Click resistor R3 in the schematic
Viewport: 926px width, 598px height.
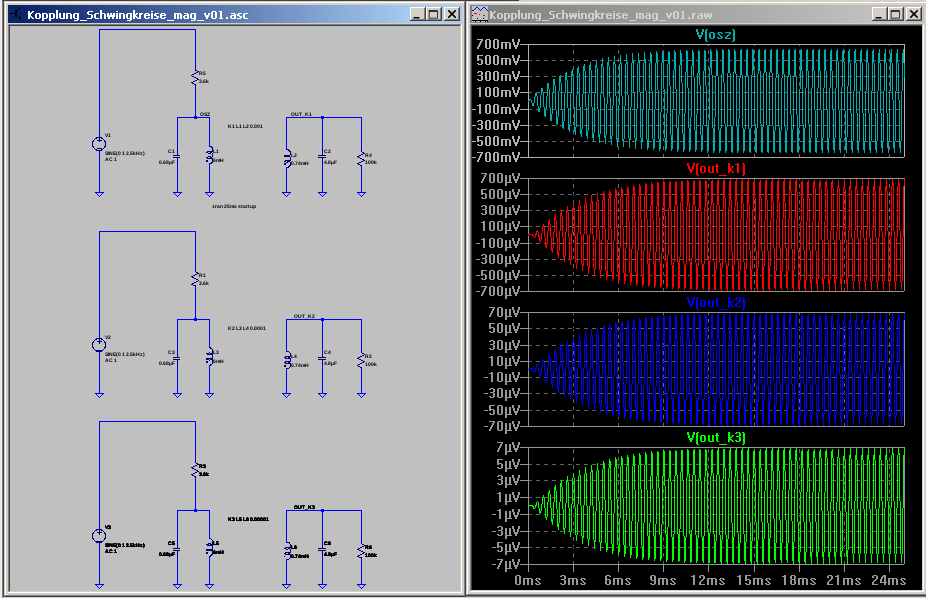click(195, 470)
